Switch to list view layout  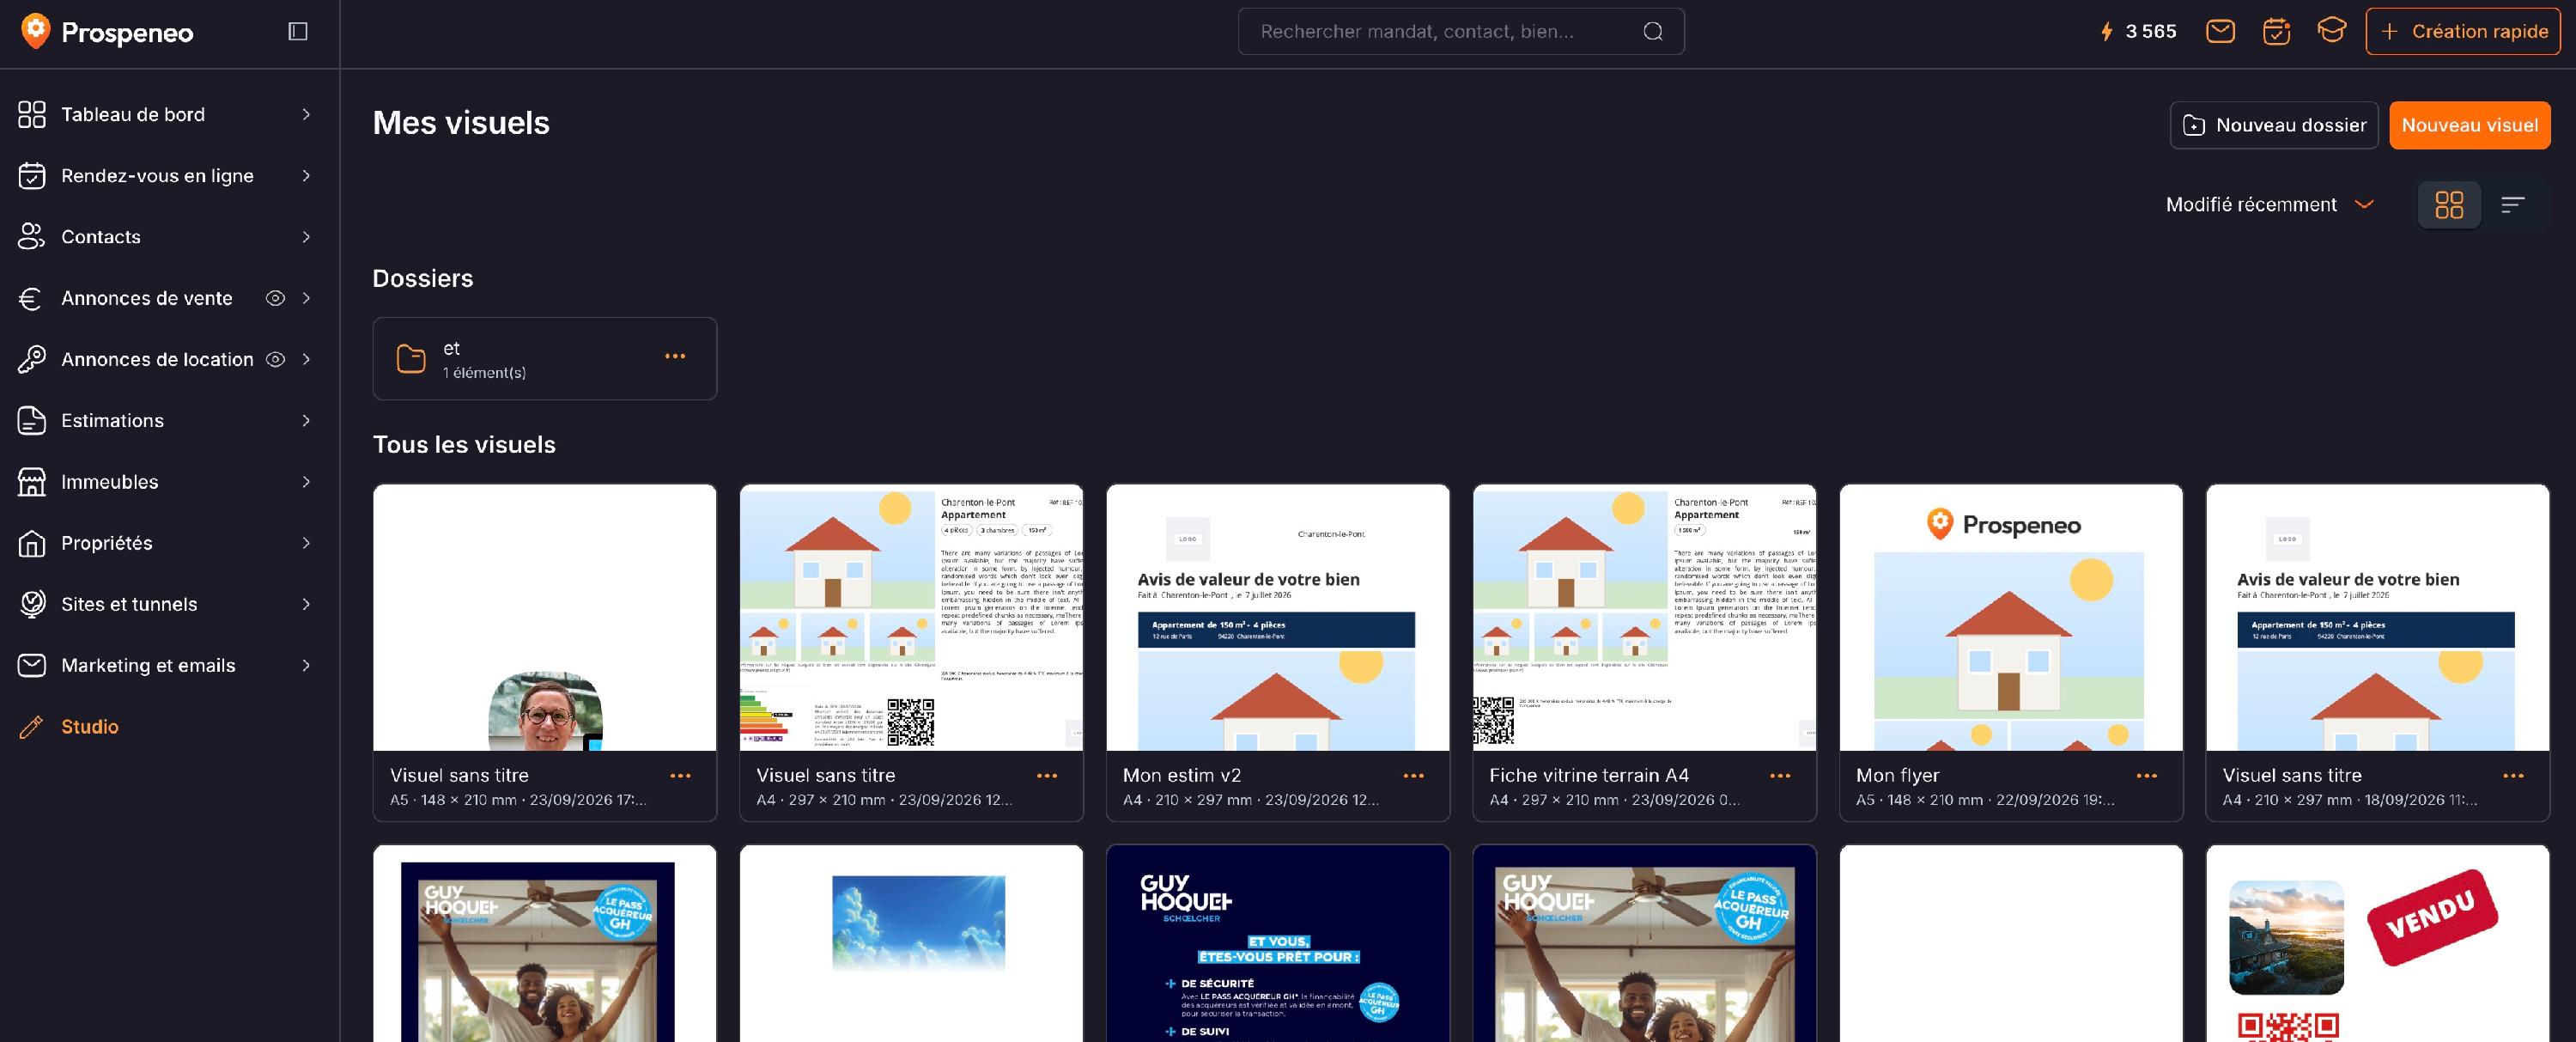[x=2513, y=205]
